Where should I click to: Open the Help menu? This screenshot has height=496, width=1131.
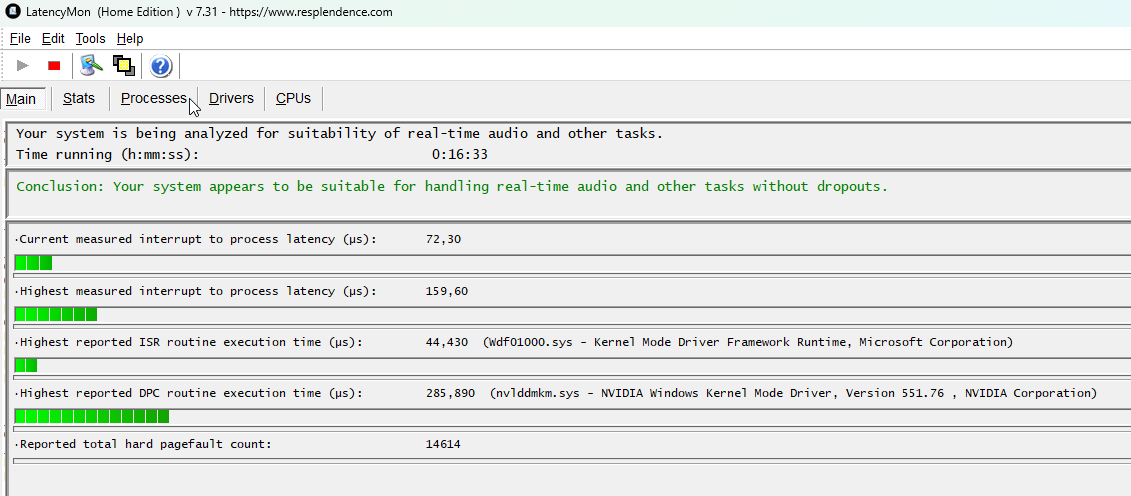click(130, 39)
